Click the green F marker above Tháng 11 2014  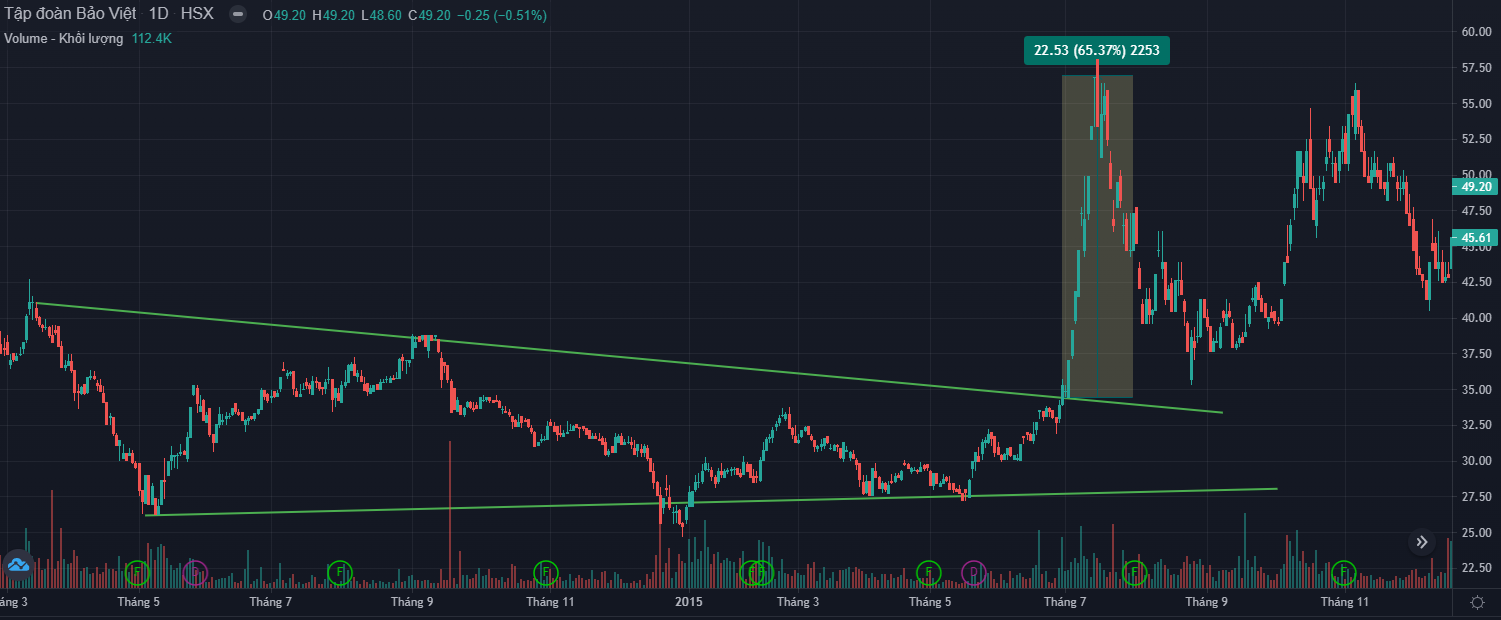tap(545, 573)
